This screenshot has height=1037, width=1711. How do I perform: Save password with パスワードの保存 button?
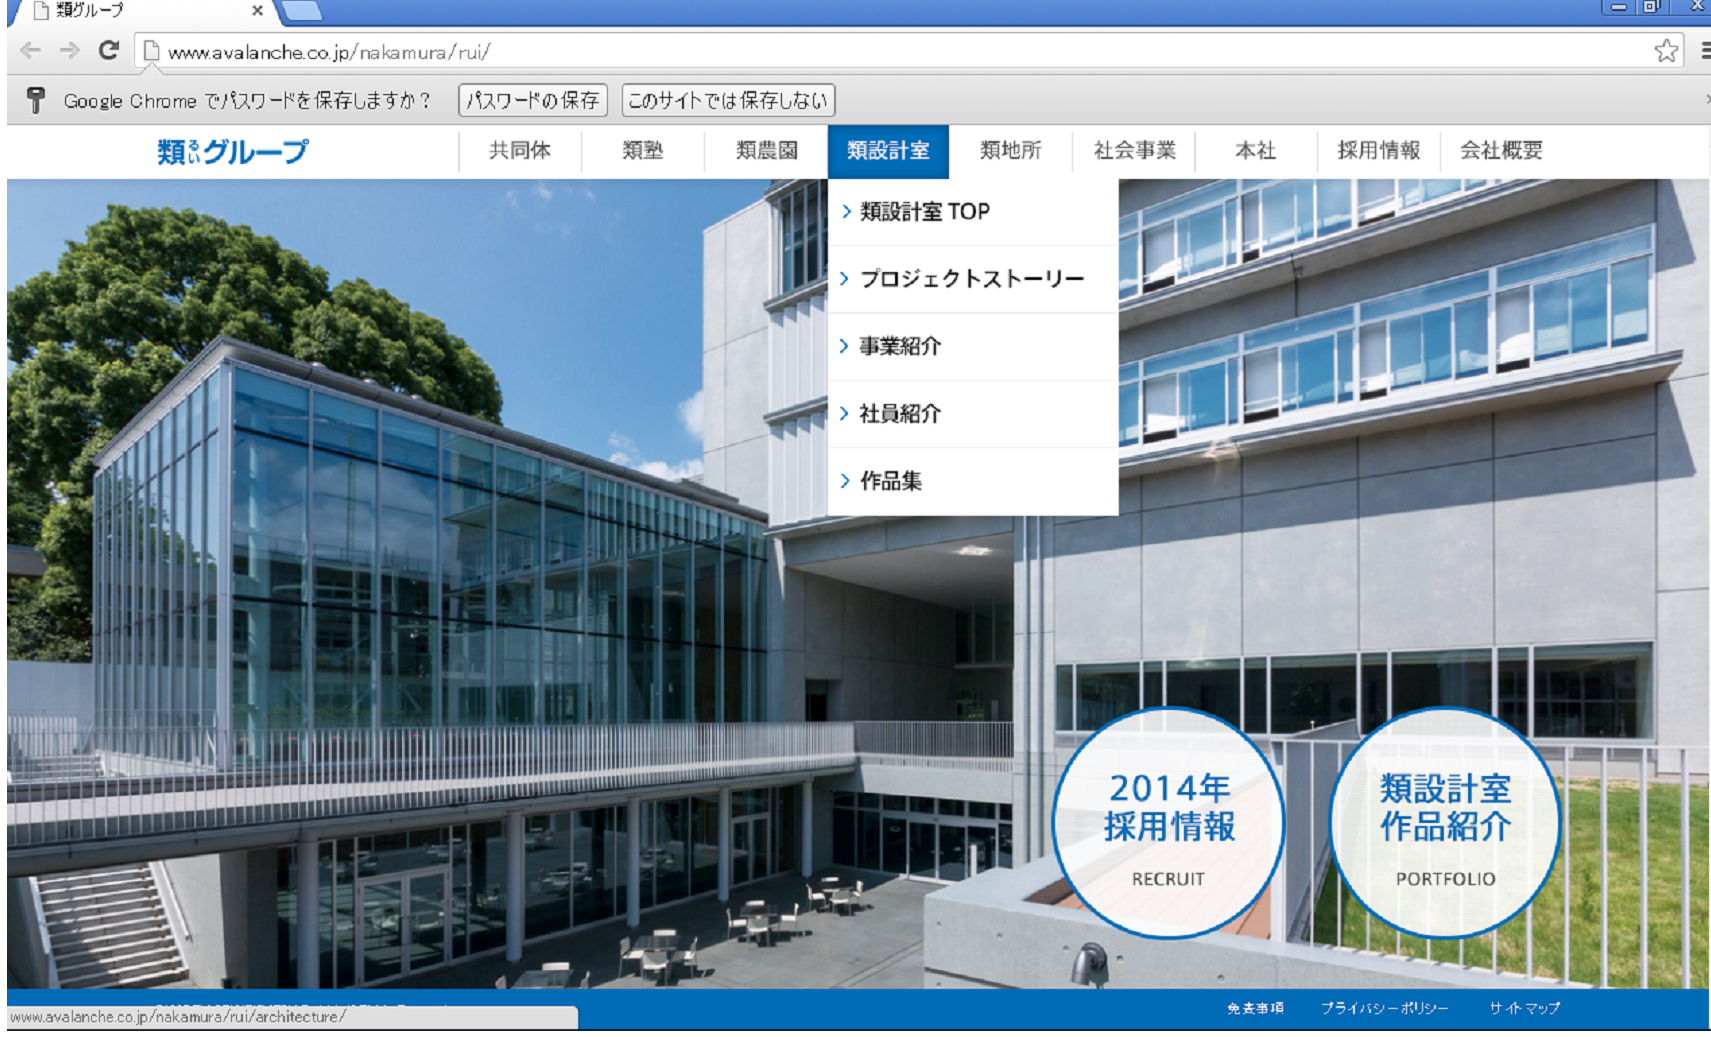point(532,100)
